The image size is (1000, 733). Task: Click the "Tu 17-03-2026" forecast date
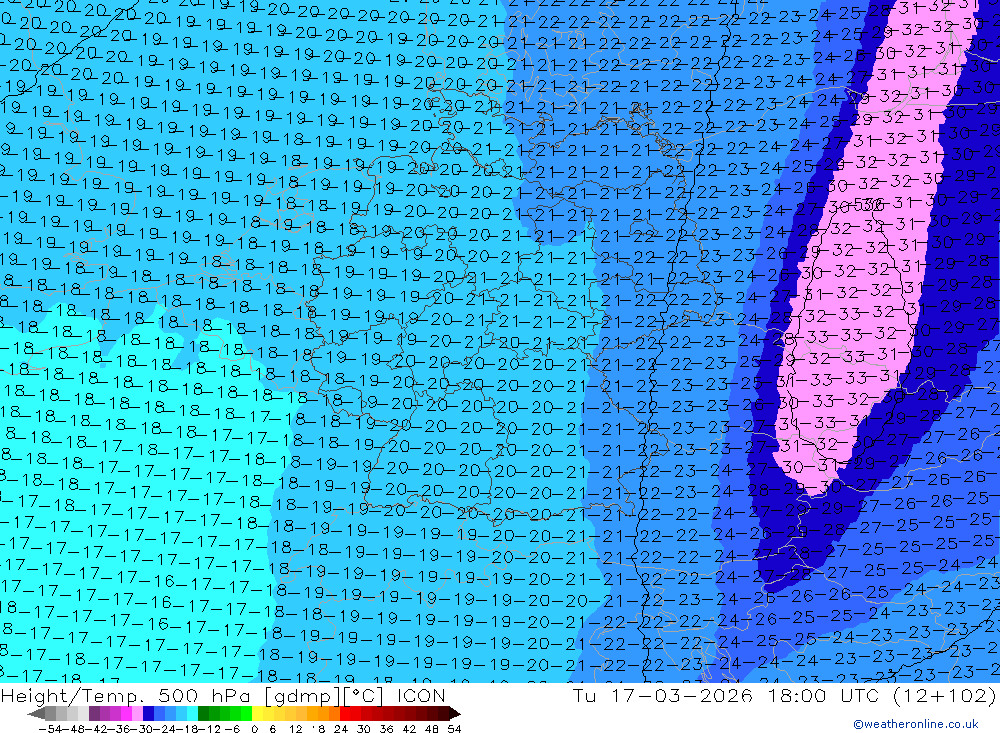[x=663, y=695]
